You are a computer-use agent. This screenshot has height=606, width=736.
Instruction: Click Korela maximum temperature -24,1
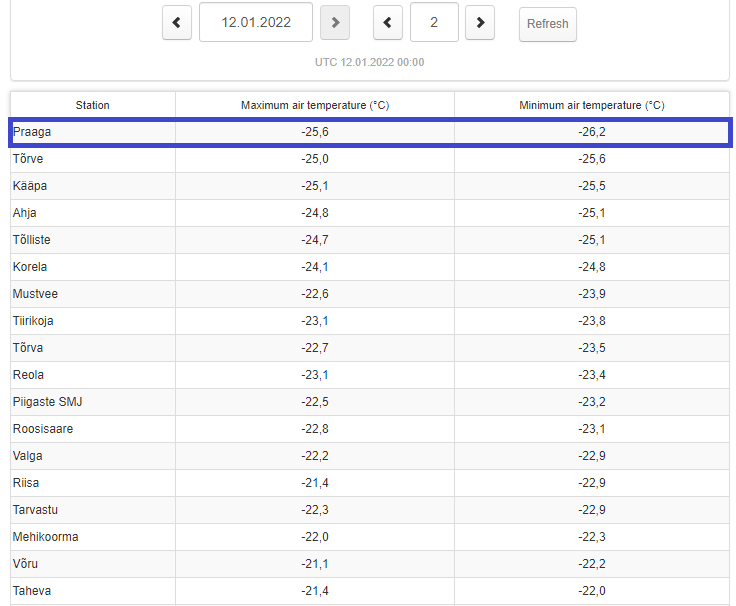pos(315,267)
